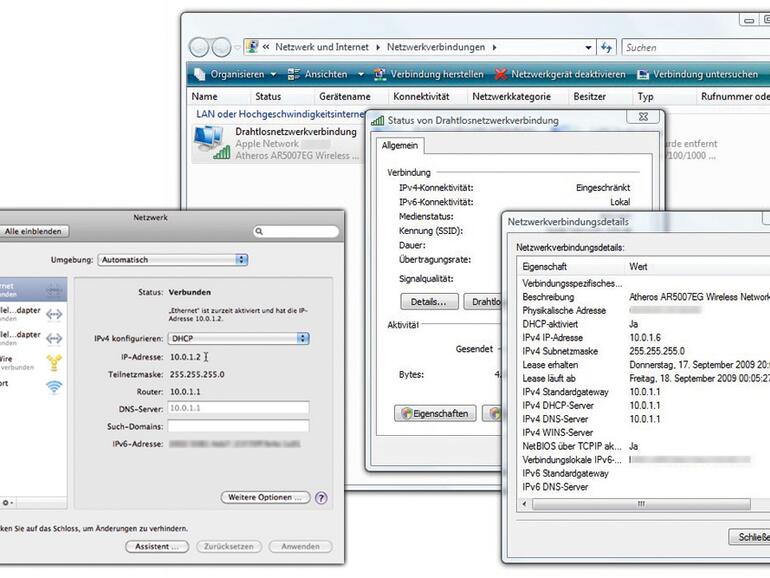Select the Physikalische Adresse row
770x578 pixels.
(644, 310)
